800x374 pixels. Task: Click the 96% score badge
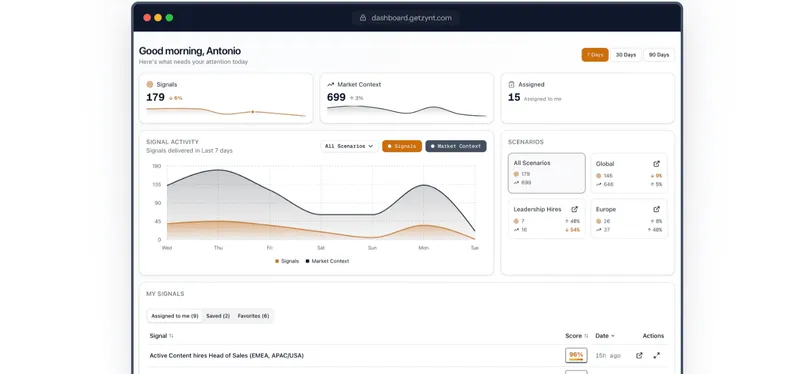point(576,356)
